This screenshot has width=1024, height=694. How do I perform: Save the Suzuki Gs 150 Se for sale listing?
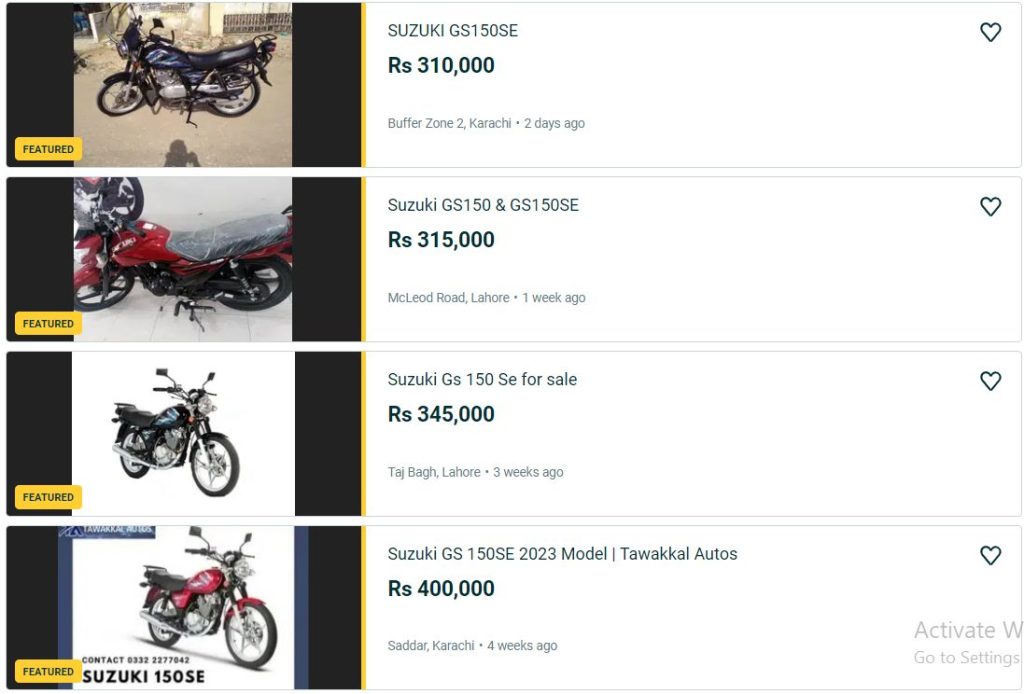click(x=990, y=380)
